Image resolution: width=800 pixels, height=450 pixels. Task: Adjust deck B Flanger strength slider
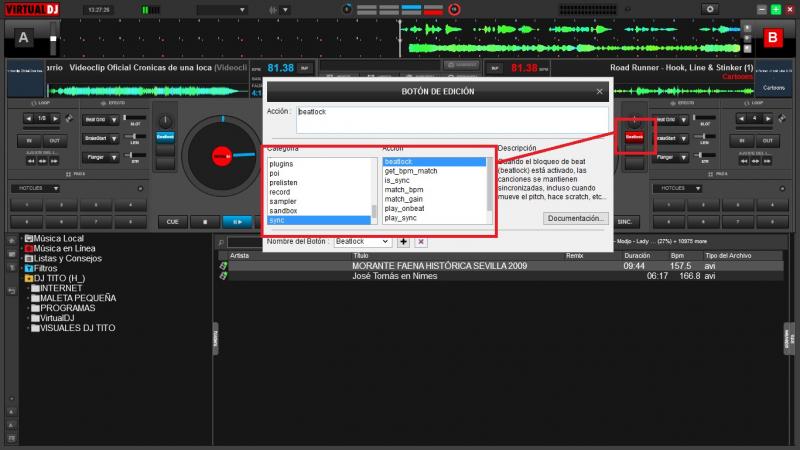[705, 155]
